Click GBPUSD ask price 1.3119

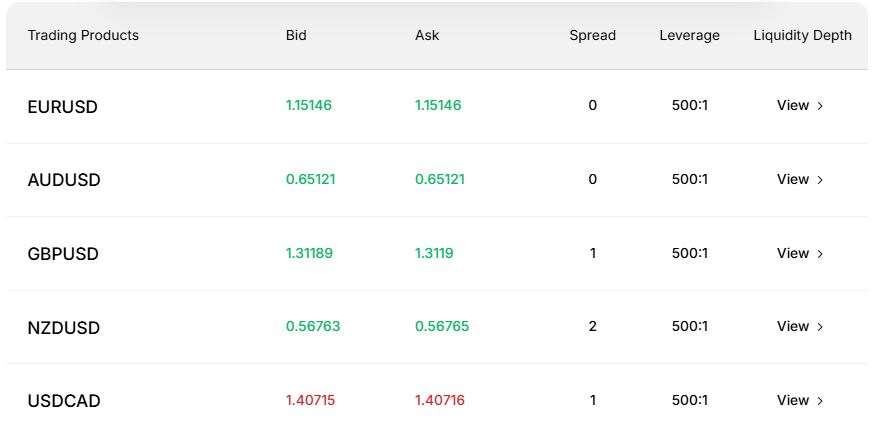(x=434, y=253)
